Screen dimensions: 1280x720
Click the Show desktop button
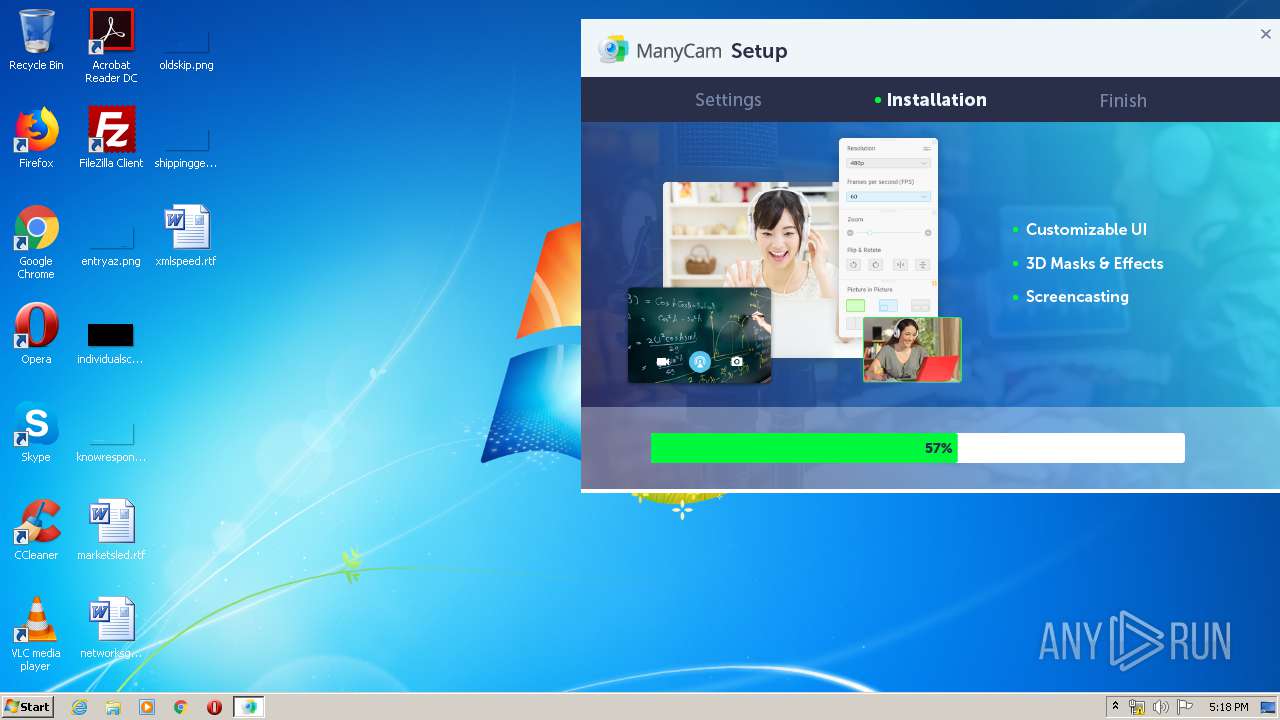click(1269, 707)
